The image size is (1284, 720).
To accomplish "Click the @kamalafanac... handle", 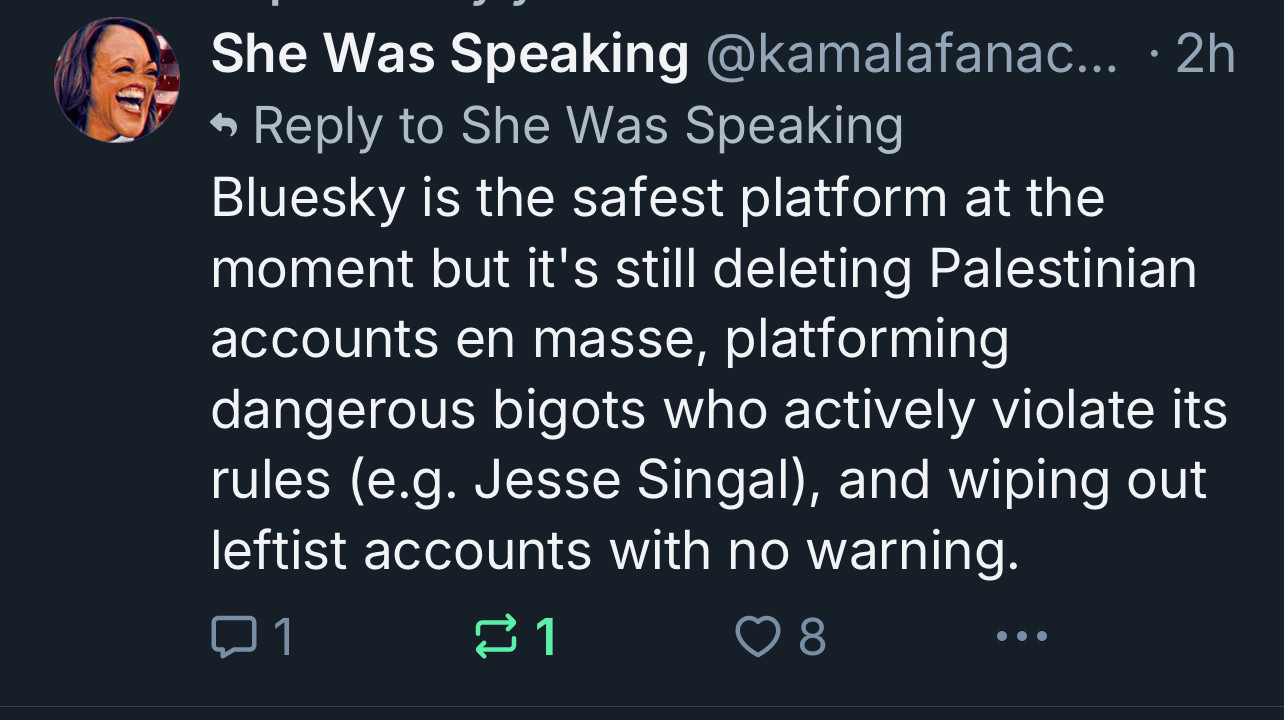I will [912, 54].
